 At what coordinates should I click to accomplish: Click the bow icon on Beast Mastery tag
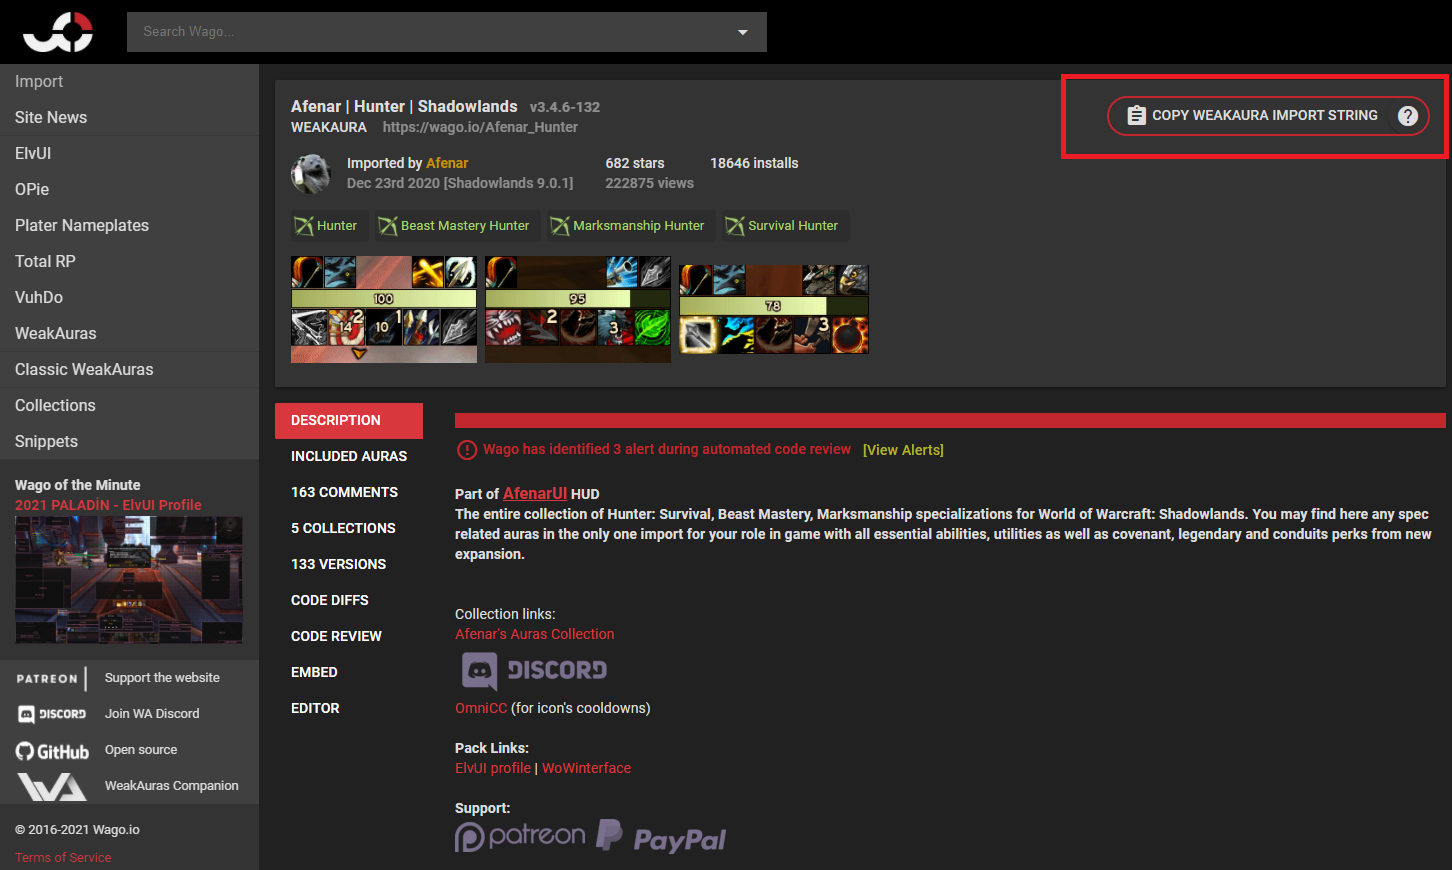(388, 226)
